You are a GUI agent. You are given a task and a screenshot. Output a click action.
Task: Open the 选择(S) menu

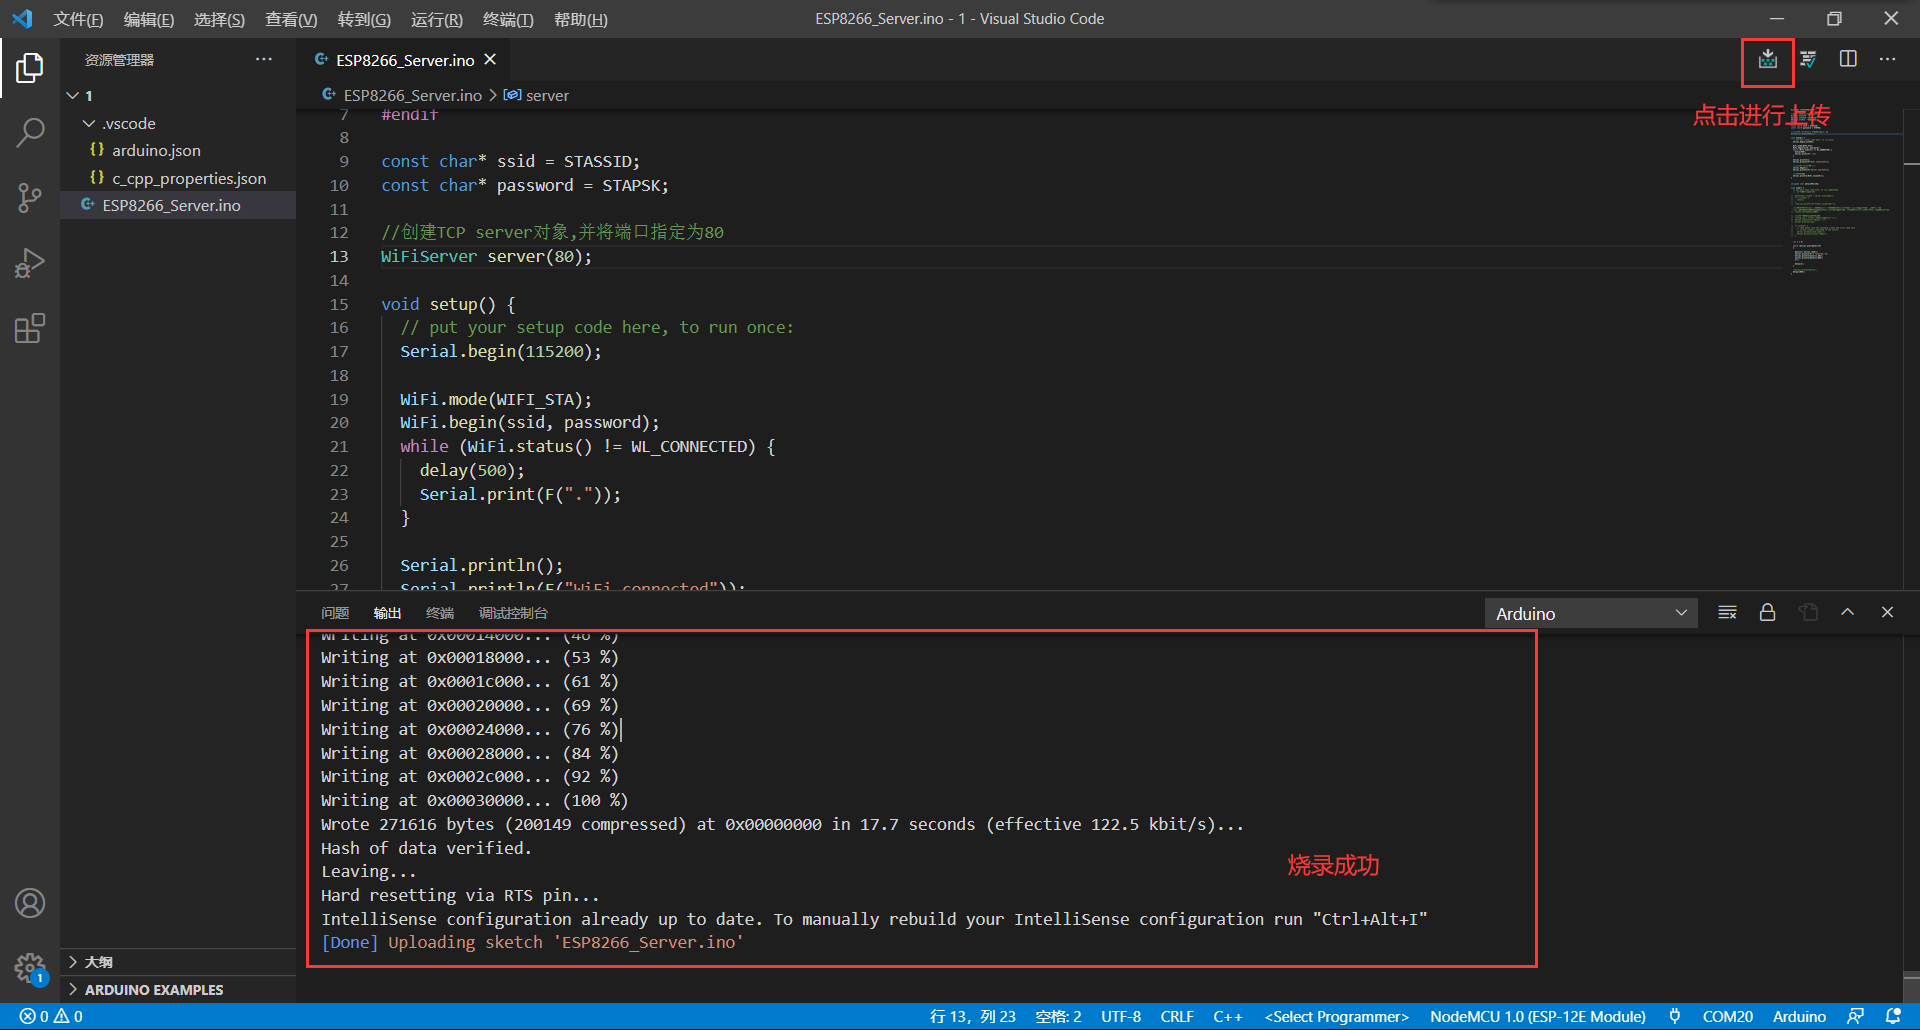pyautogui.click(x=219, y=20)
